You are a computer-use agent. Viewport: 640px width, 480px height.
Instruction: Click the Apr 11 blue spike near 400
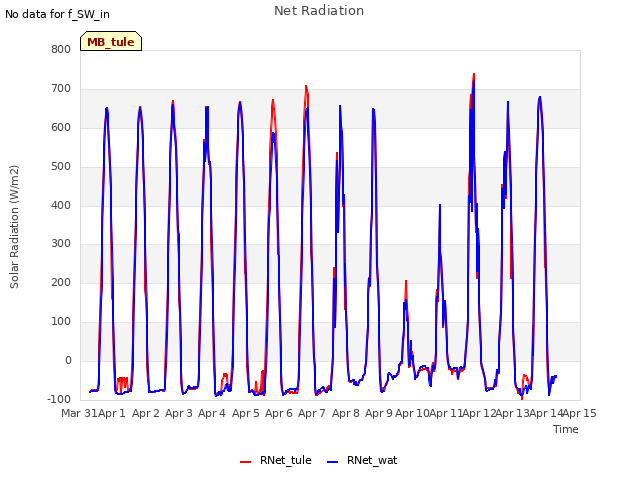coord(440,206)
